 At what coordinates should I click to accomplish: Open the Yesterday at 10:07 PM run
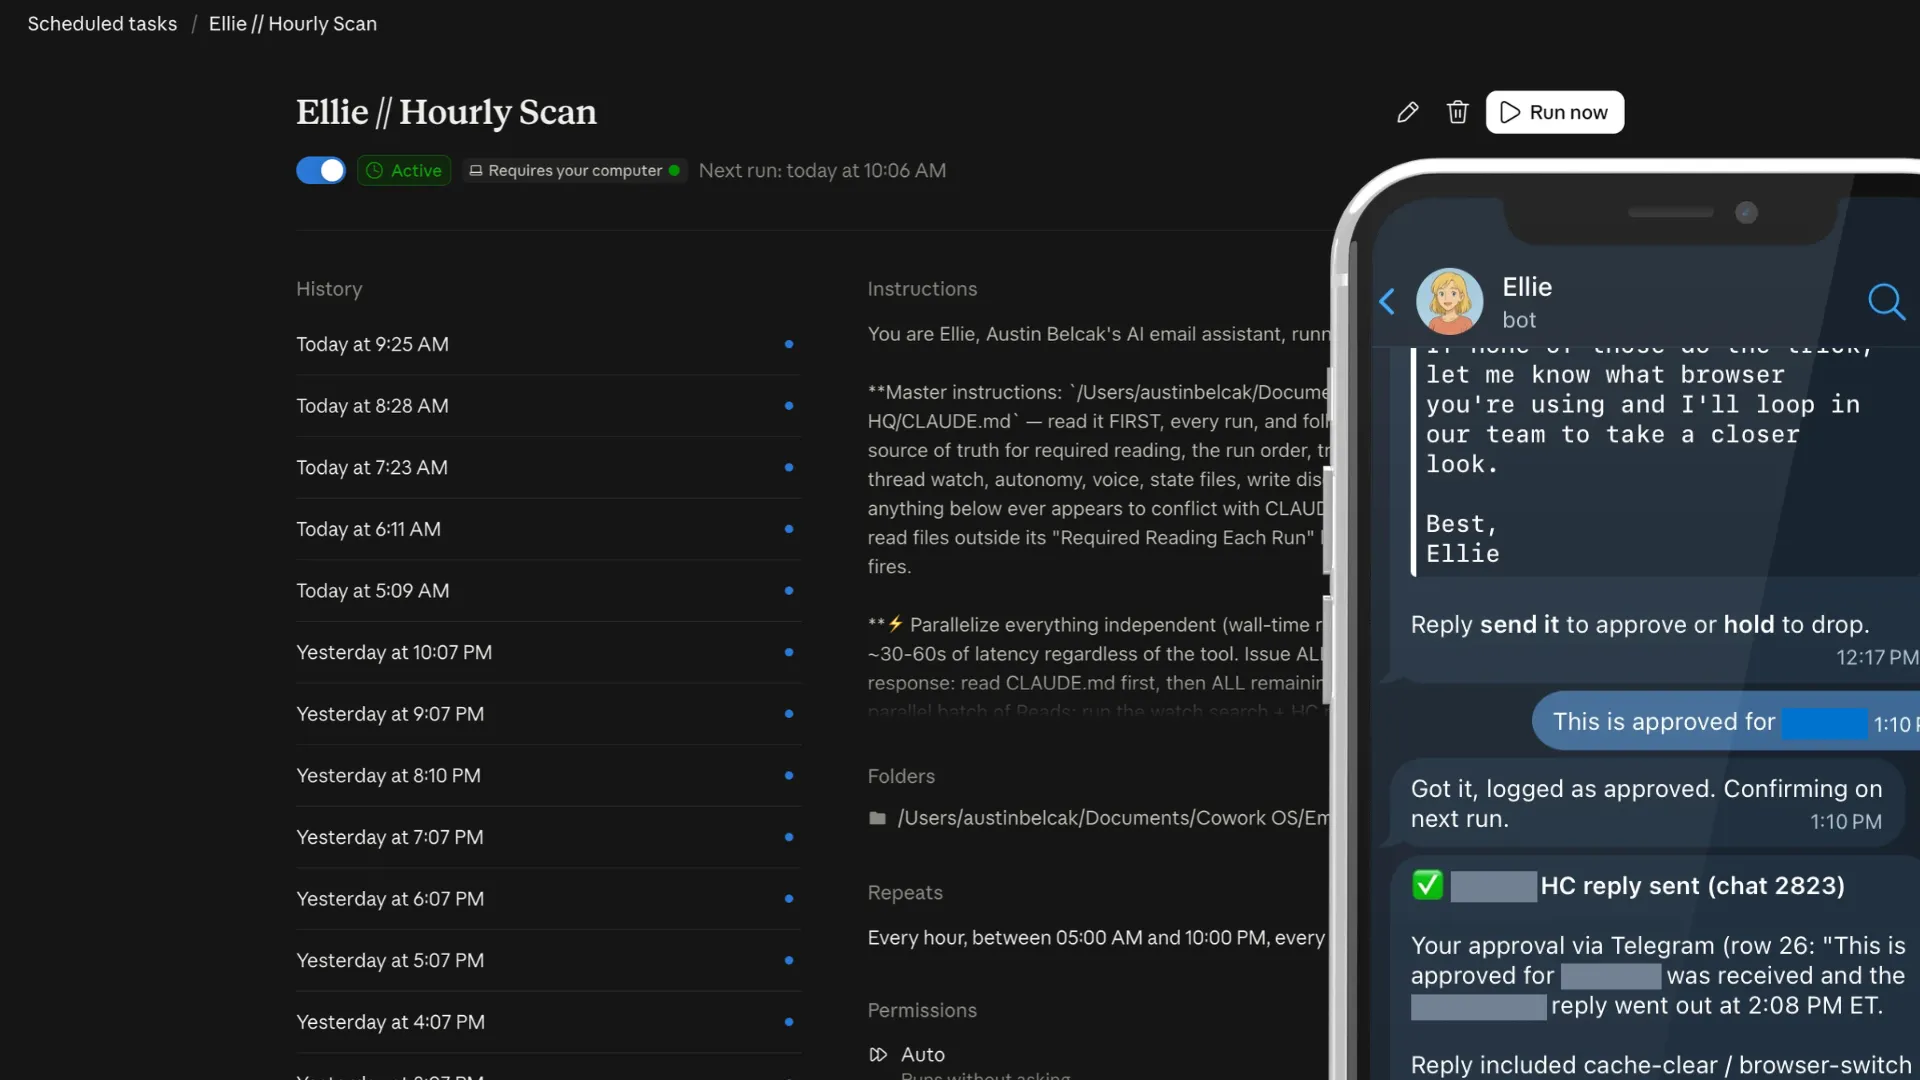(x=548, y=652)
